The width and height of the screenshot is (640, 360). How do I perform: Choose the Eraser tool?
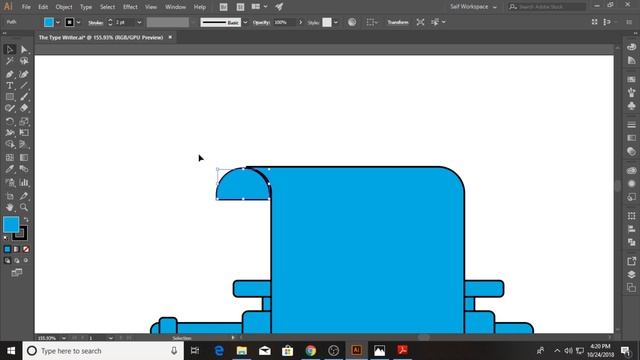[24, 108]
